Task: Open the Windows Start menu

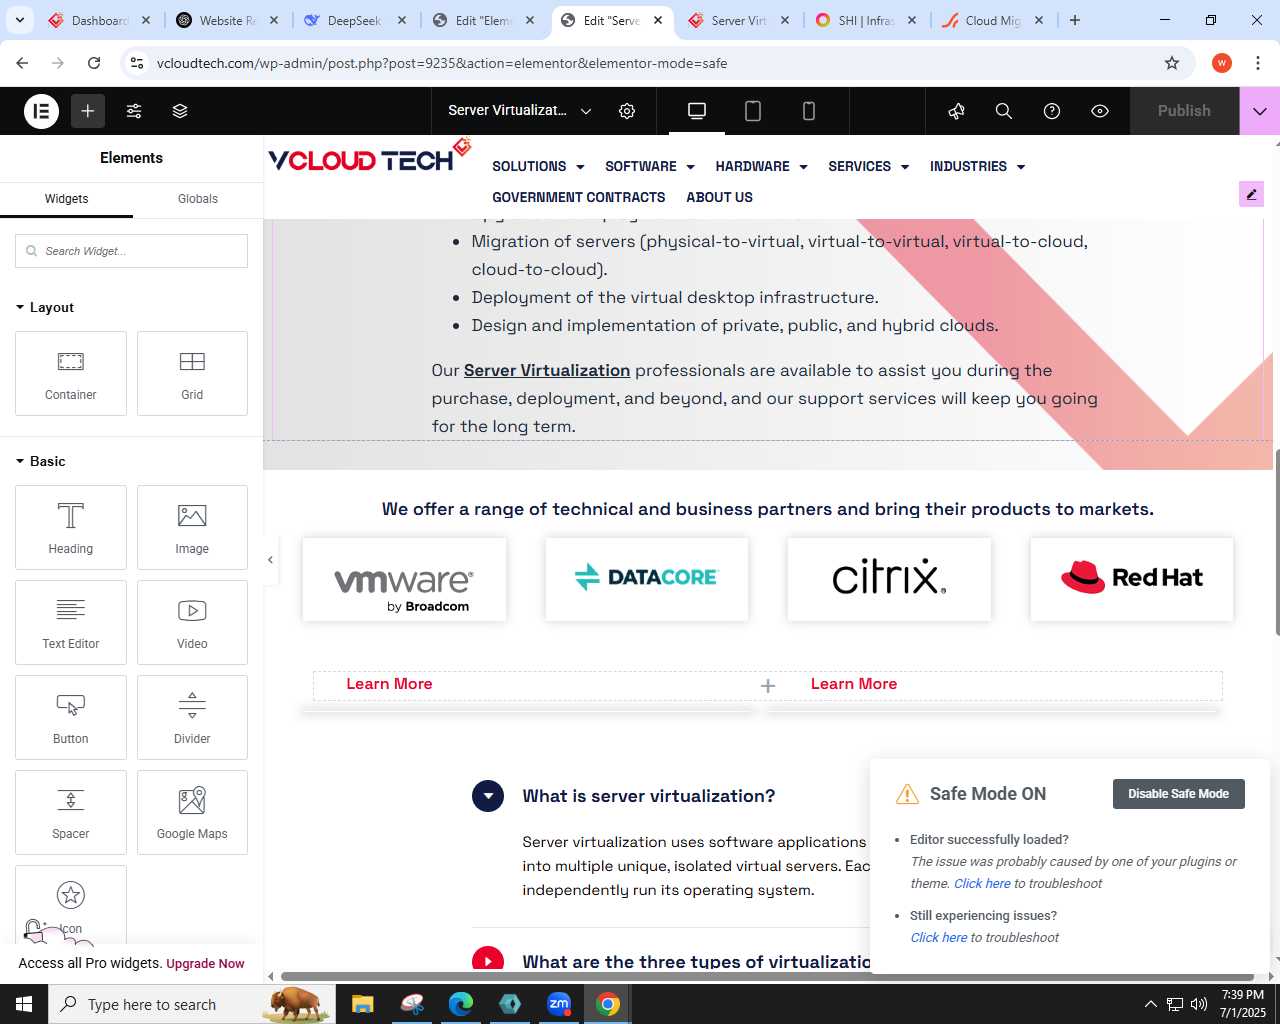Action: point(24,1004)
